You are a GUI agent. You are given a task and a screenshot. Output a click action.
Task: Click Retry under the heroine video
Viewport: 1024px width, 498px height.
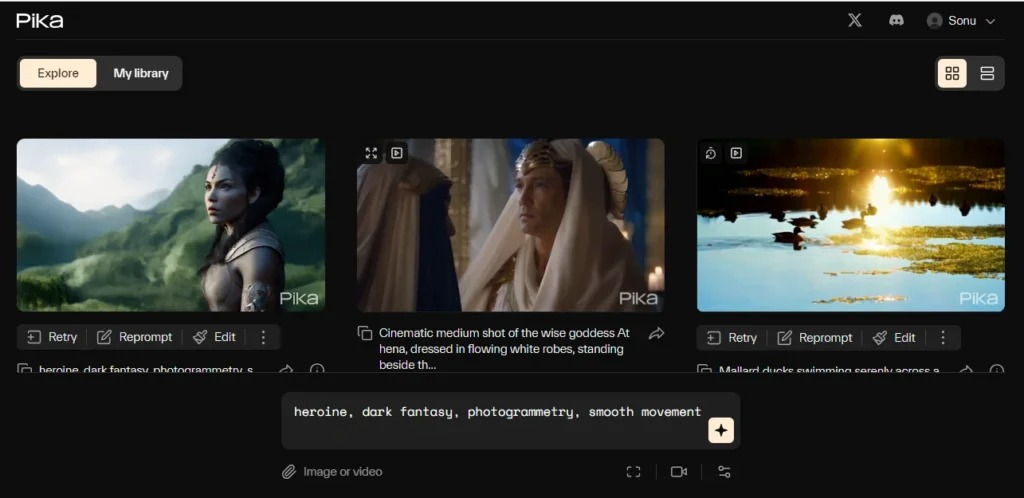point(52,337)
